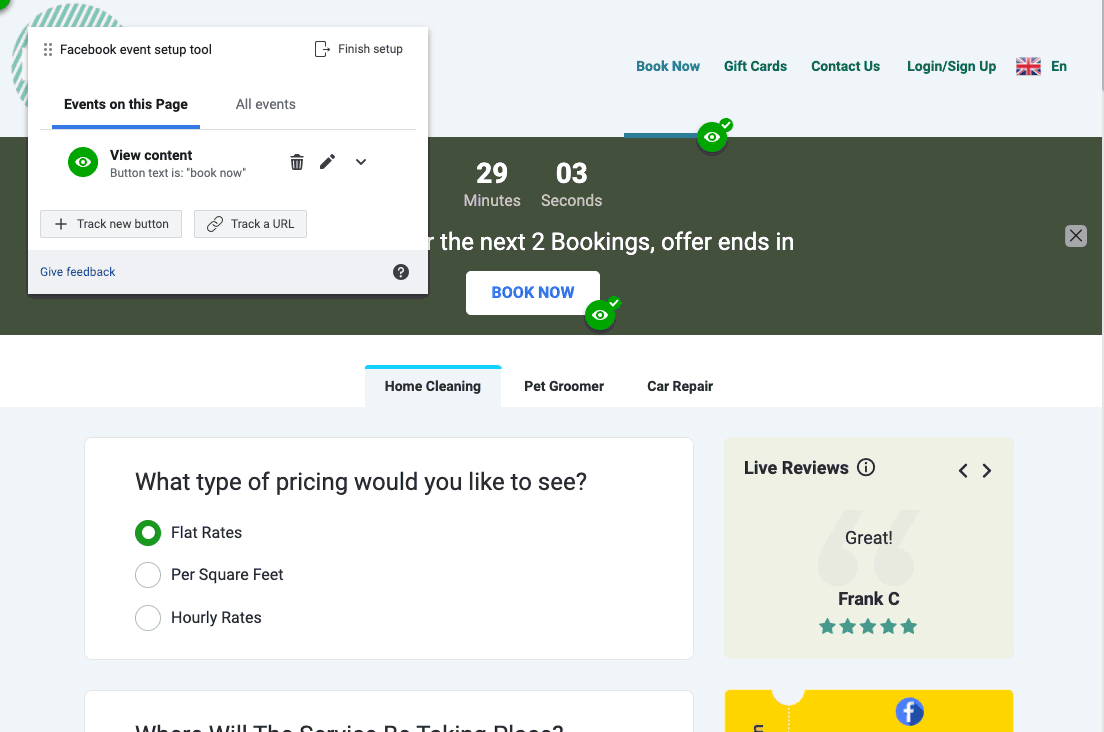Open the Pet Groomer tab
Viewport: 1104px width, 732px height.
pos(564,386)
